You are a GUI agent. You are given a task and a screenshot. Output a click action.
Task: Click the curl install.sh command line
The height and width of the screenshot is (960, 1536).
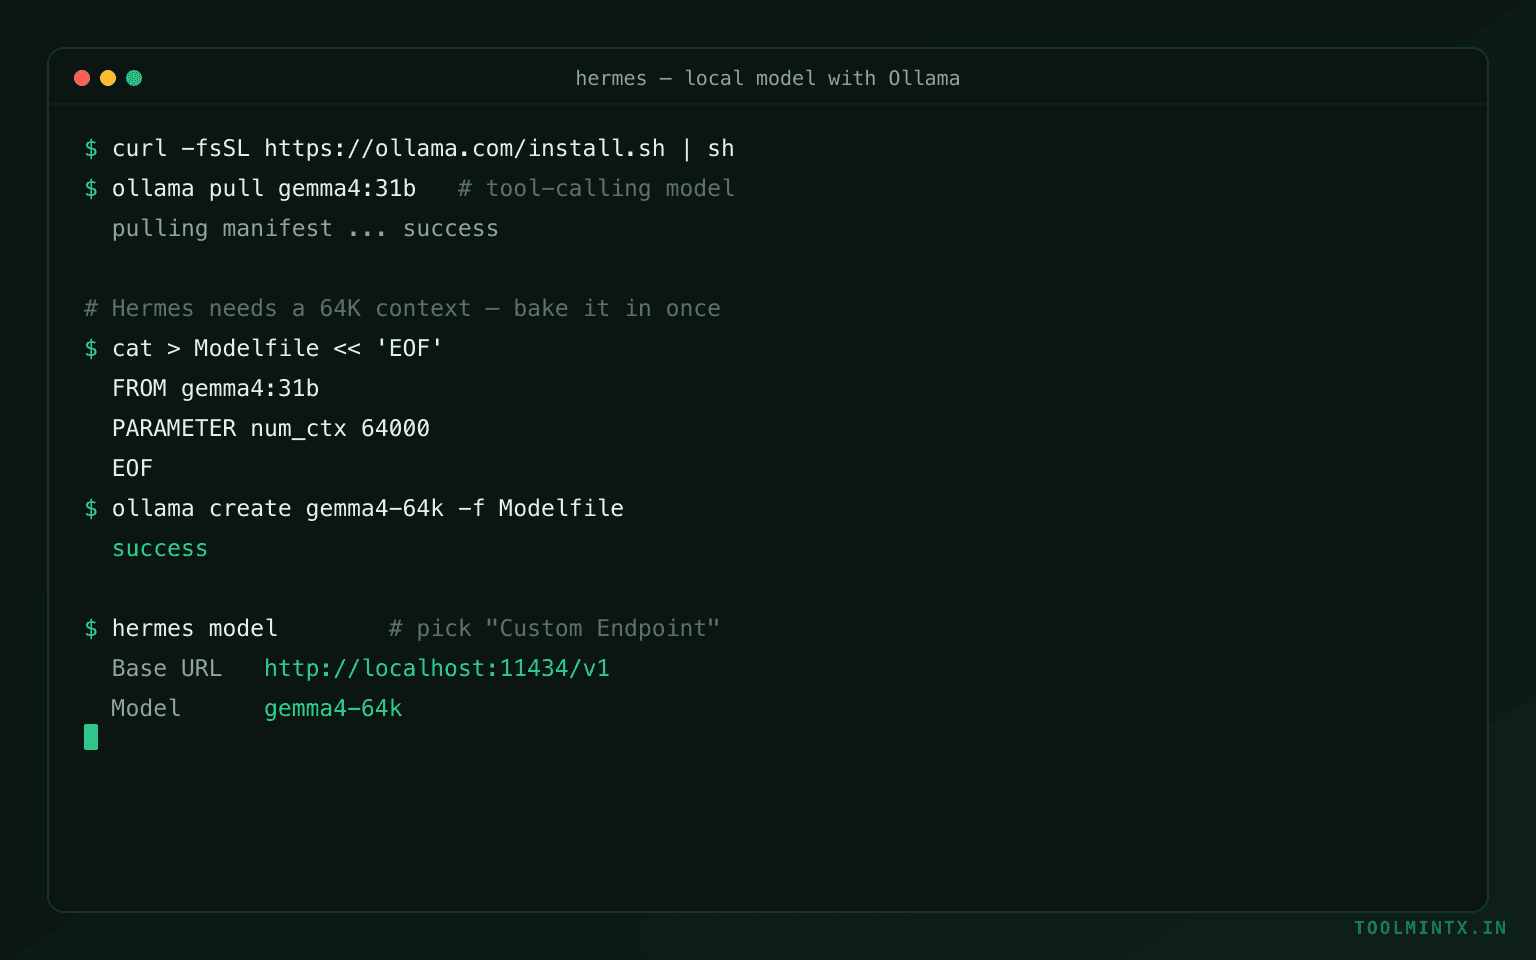423,148
